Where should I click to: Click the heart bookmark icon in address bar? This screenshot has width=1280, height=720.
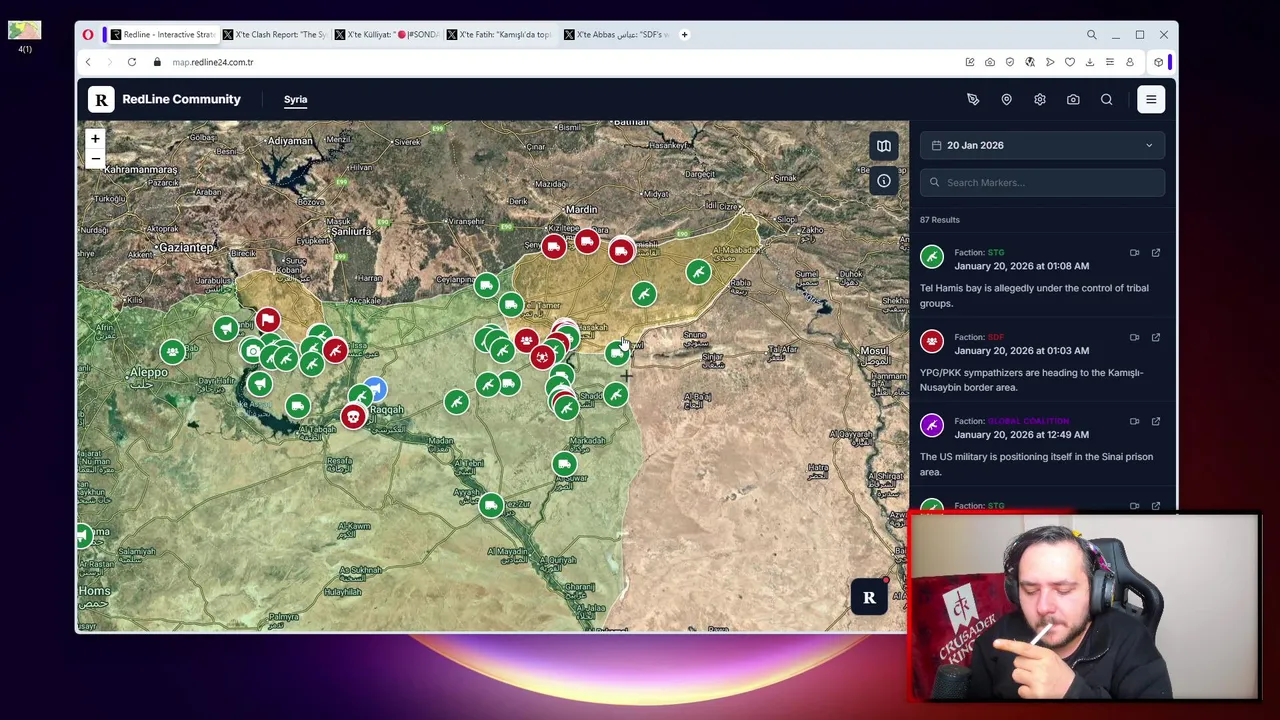point(1070,62)
